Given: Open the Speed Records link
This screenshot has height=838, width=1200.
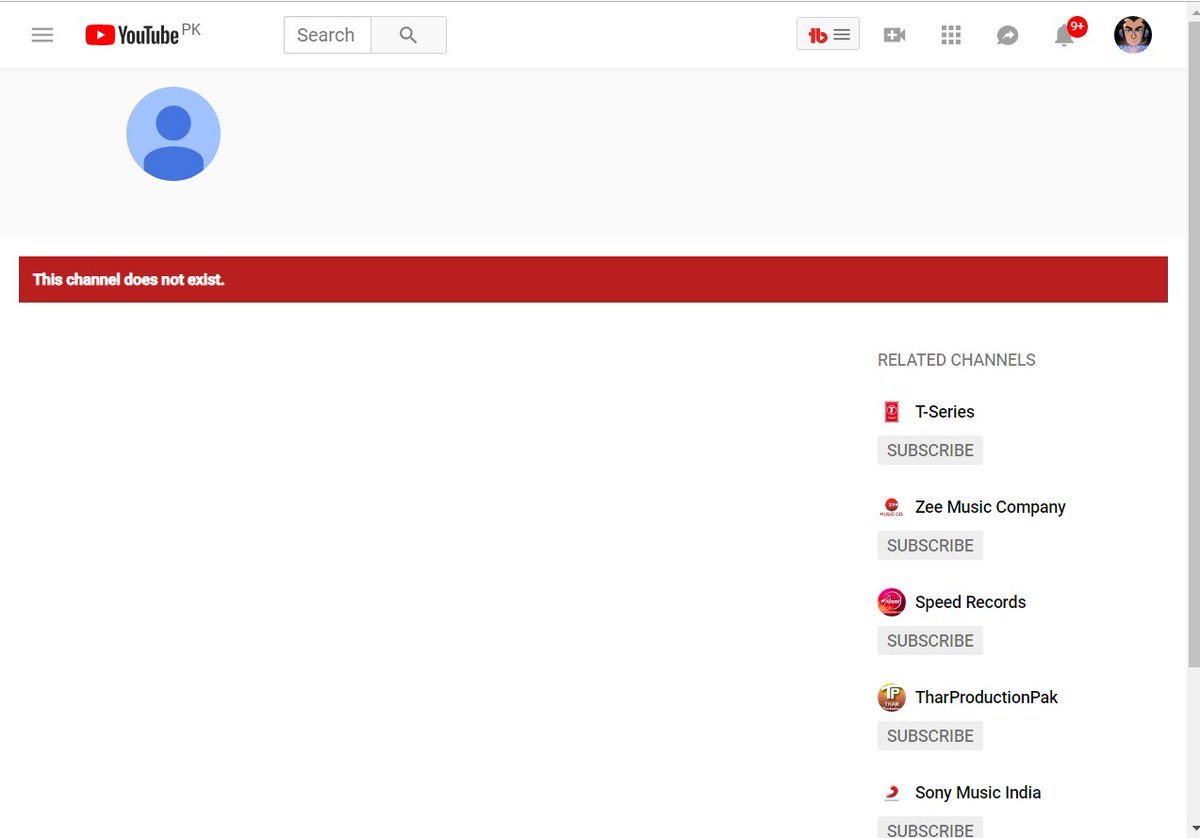Looking at the screenshot, I should coord(970,602).
